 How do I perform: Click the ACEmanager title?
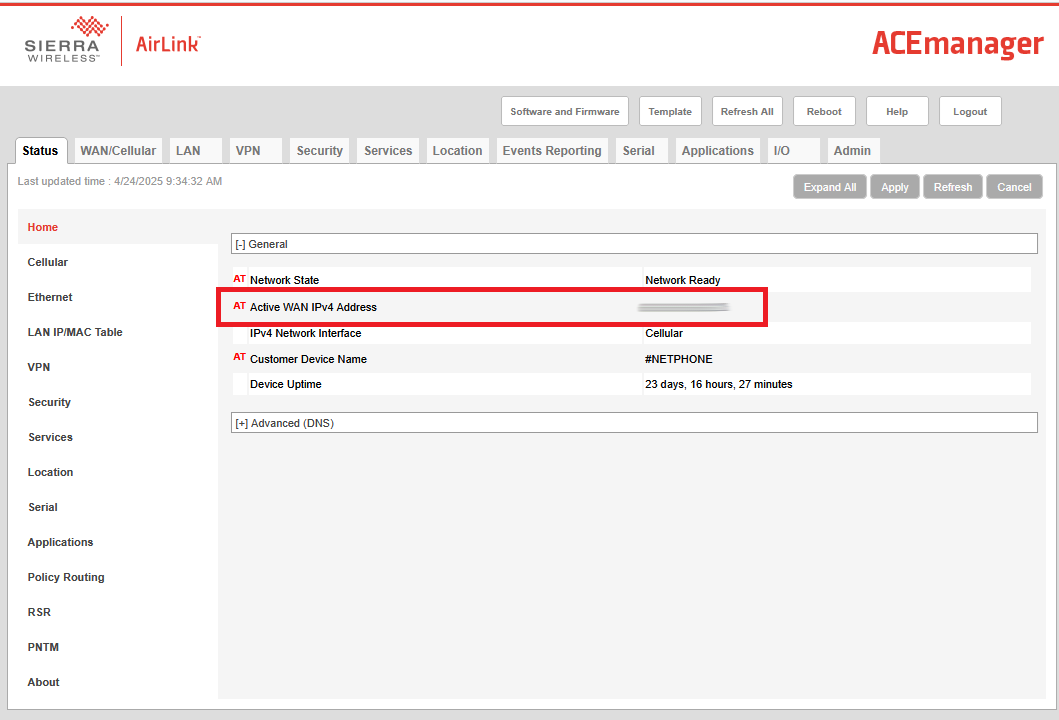coord(958,44)
